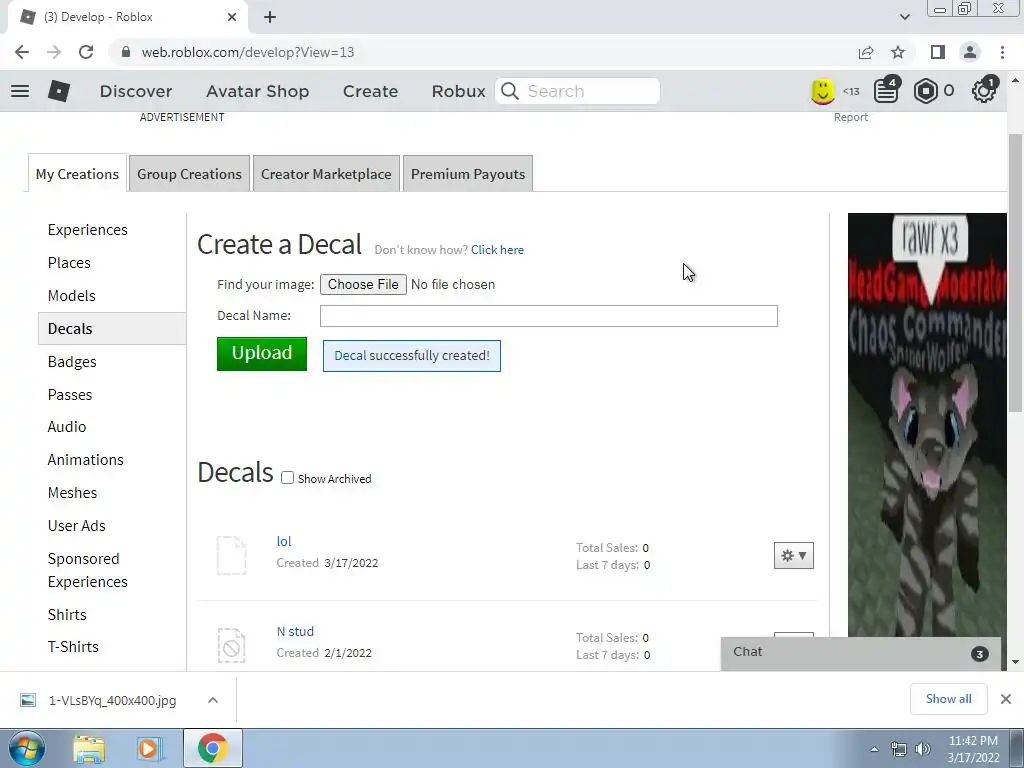Screen dimensions: 1024x768
Task: Open the Chrome three-dot menu
Action: point(1002,52)
